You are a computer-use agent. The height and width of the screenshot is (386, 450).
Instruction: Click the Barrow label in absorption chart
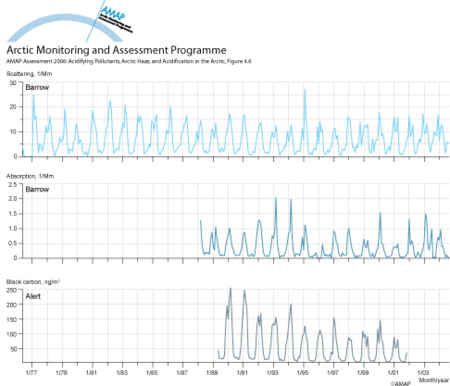[37, 189]
